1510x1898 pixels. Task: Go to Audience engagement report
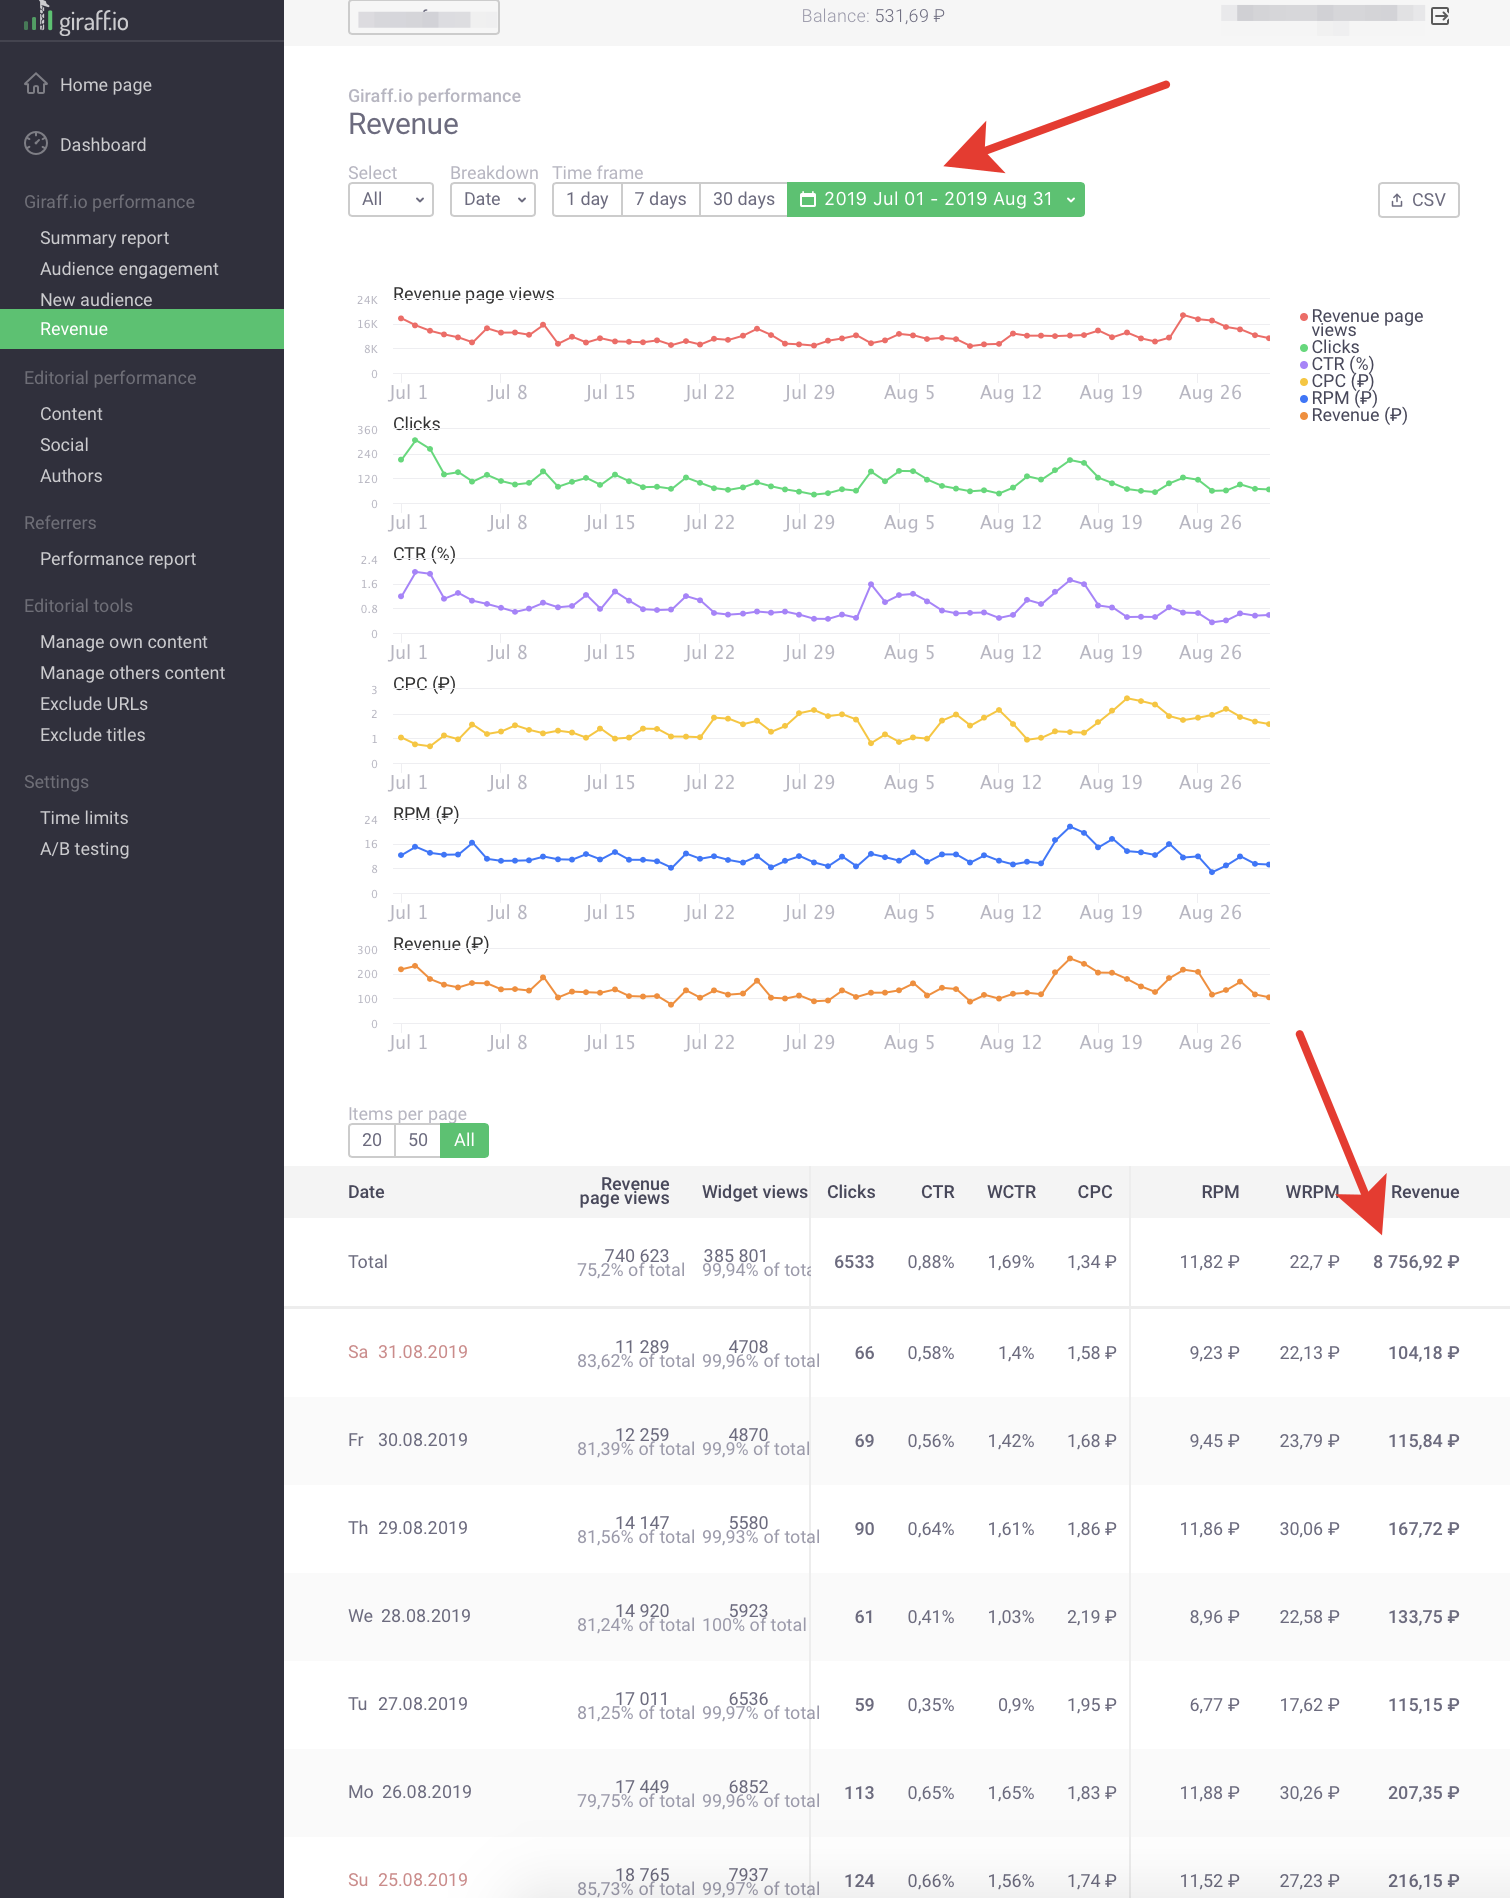(x=129, y=269)
